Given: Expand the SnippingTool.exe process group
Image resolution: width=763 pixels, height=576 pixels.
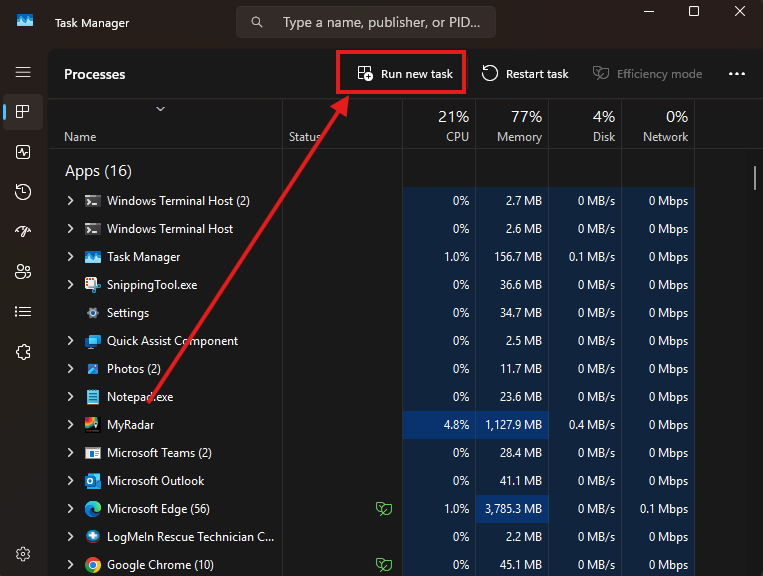Looking at the screenshot, I should click(70, 285).
